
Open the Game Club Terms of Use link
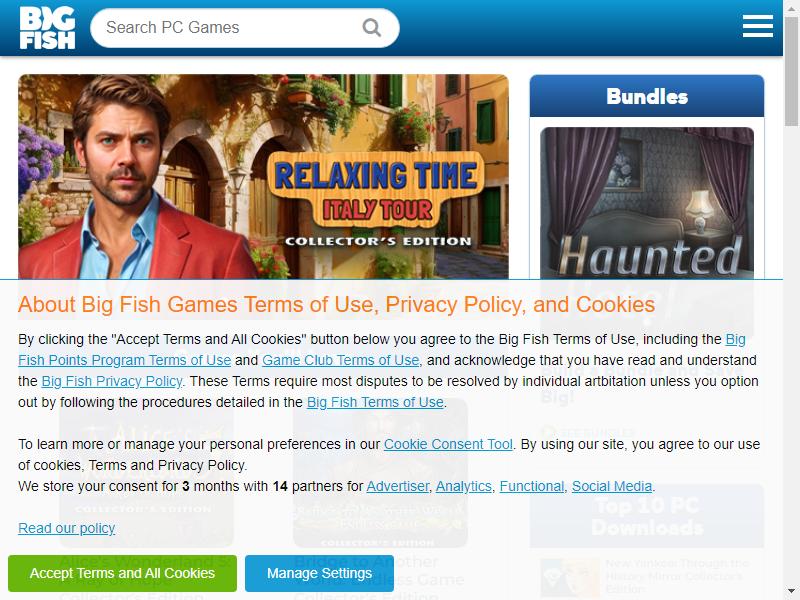[340, 360]
